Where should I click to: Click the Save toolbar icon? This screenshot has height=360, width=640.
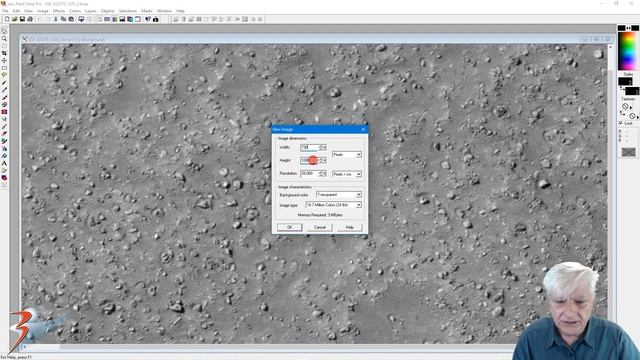[22, 19]
